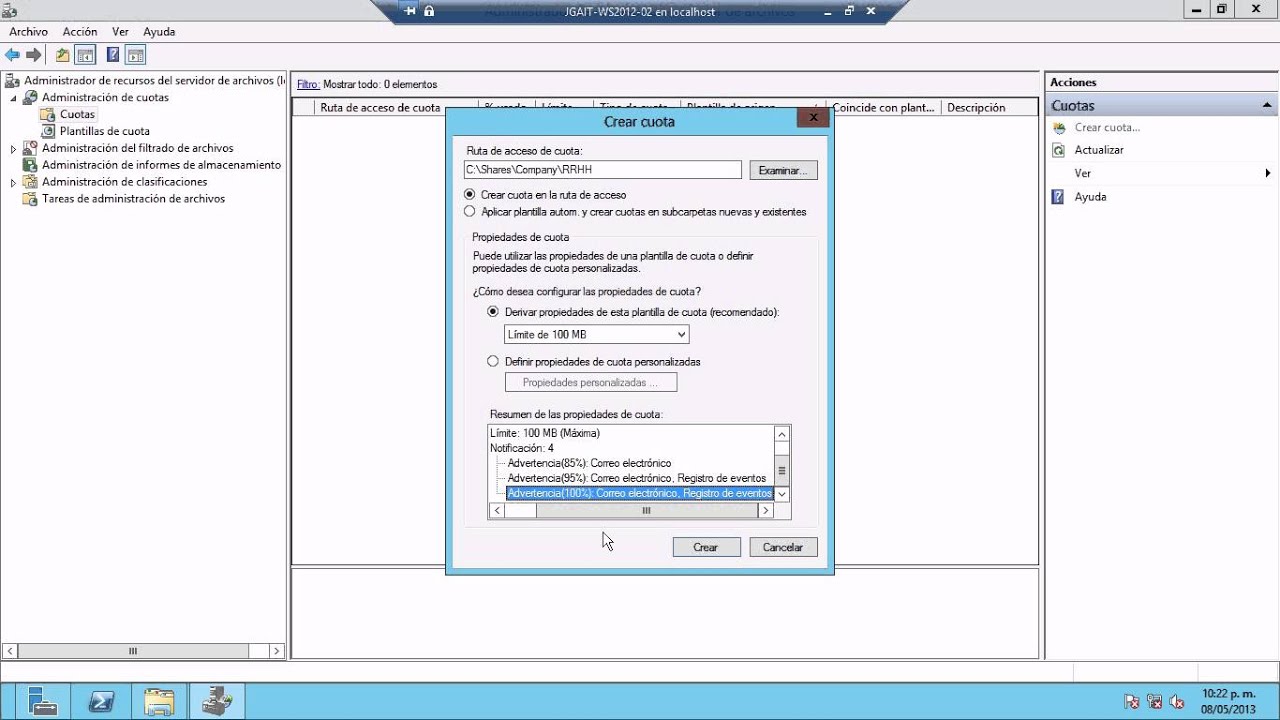Click the Filtro link above the list
This screenshot has height=720, width=1280.
308,85
